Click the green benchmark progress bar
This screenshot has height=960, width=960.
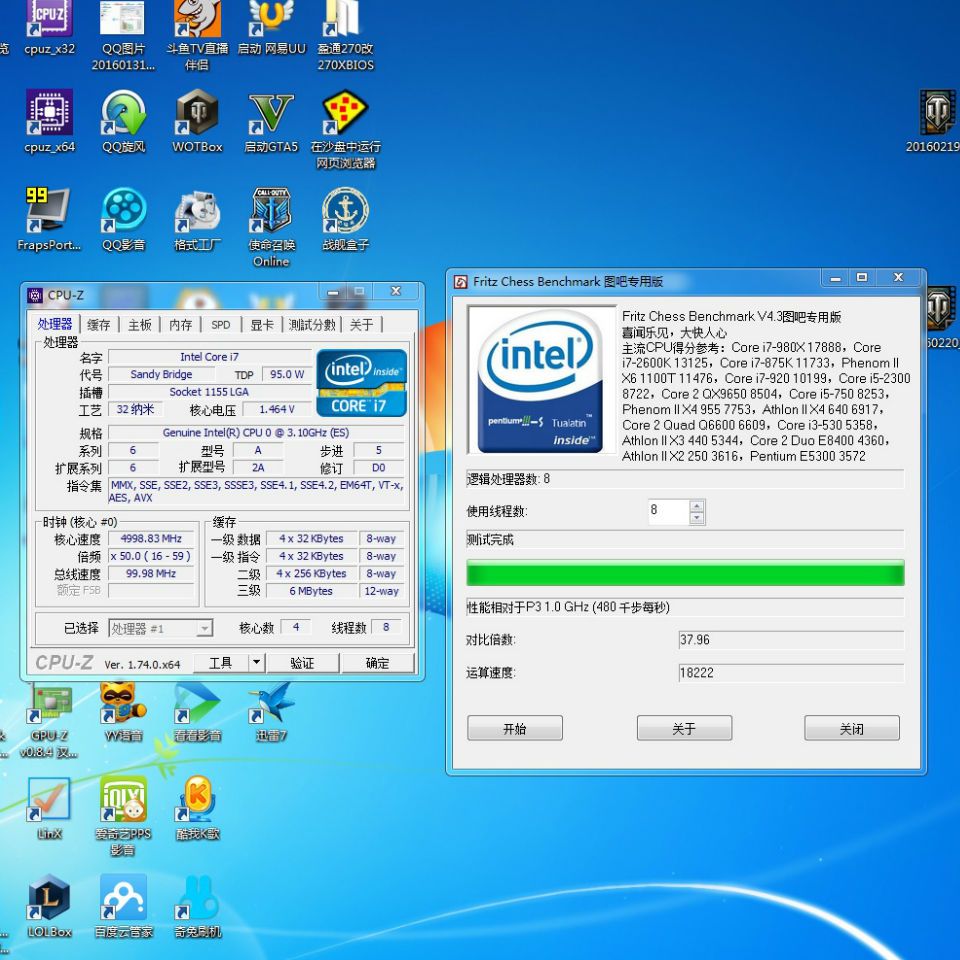click(685, 573)
